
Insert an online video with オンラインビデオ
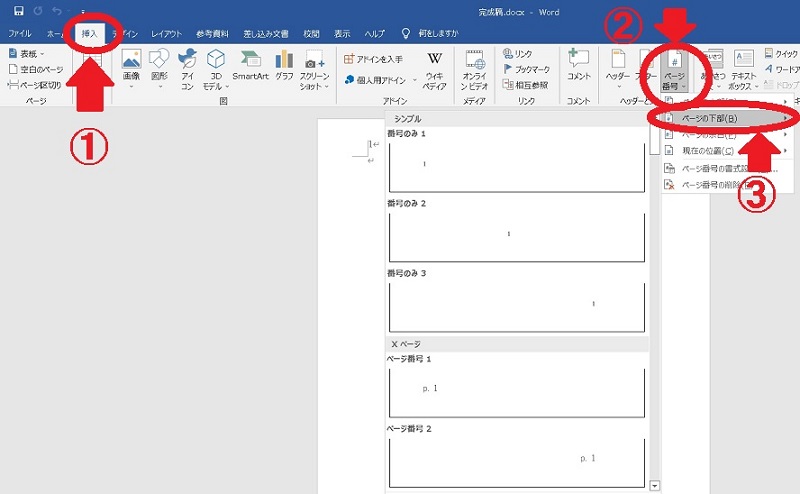(x=474, y=70)
